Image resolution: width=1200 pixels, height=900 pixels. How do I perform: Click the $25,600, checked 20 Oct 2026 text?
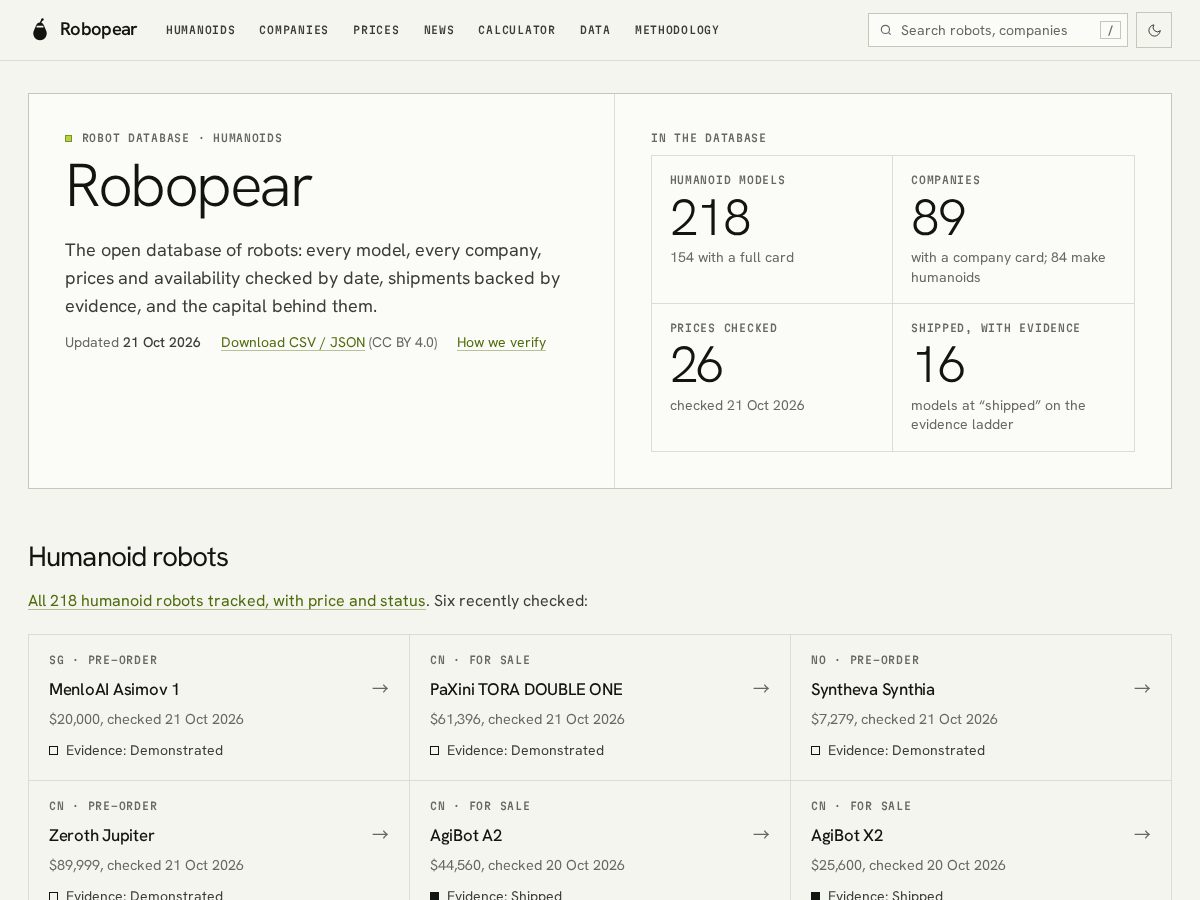[x=908, y=865]
